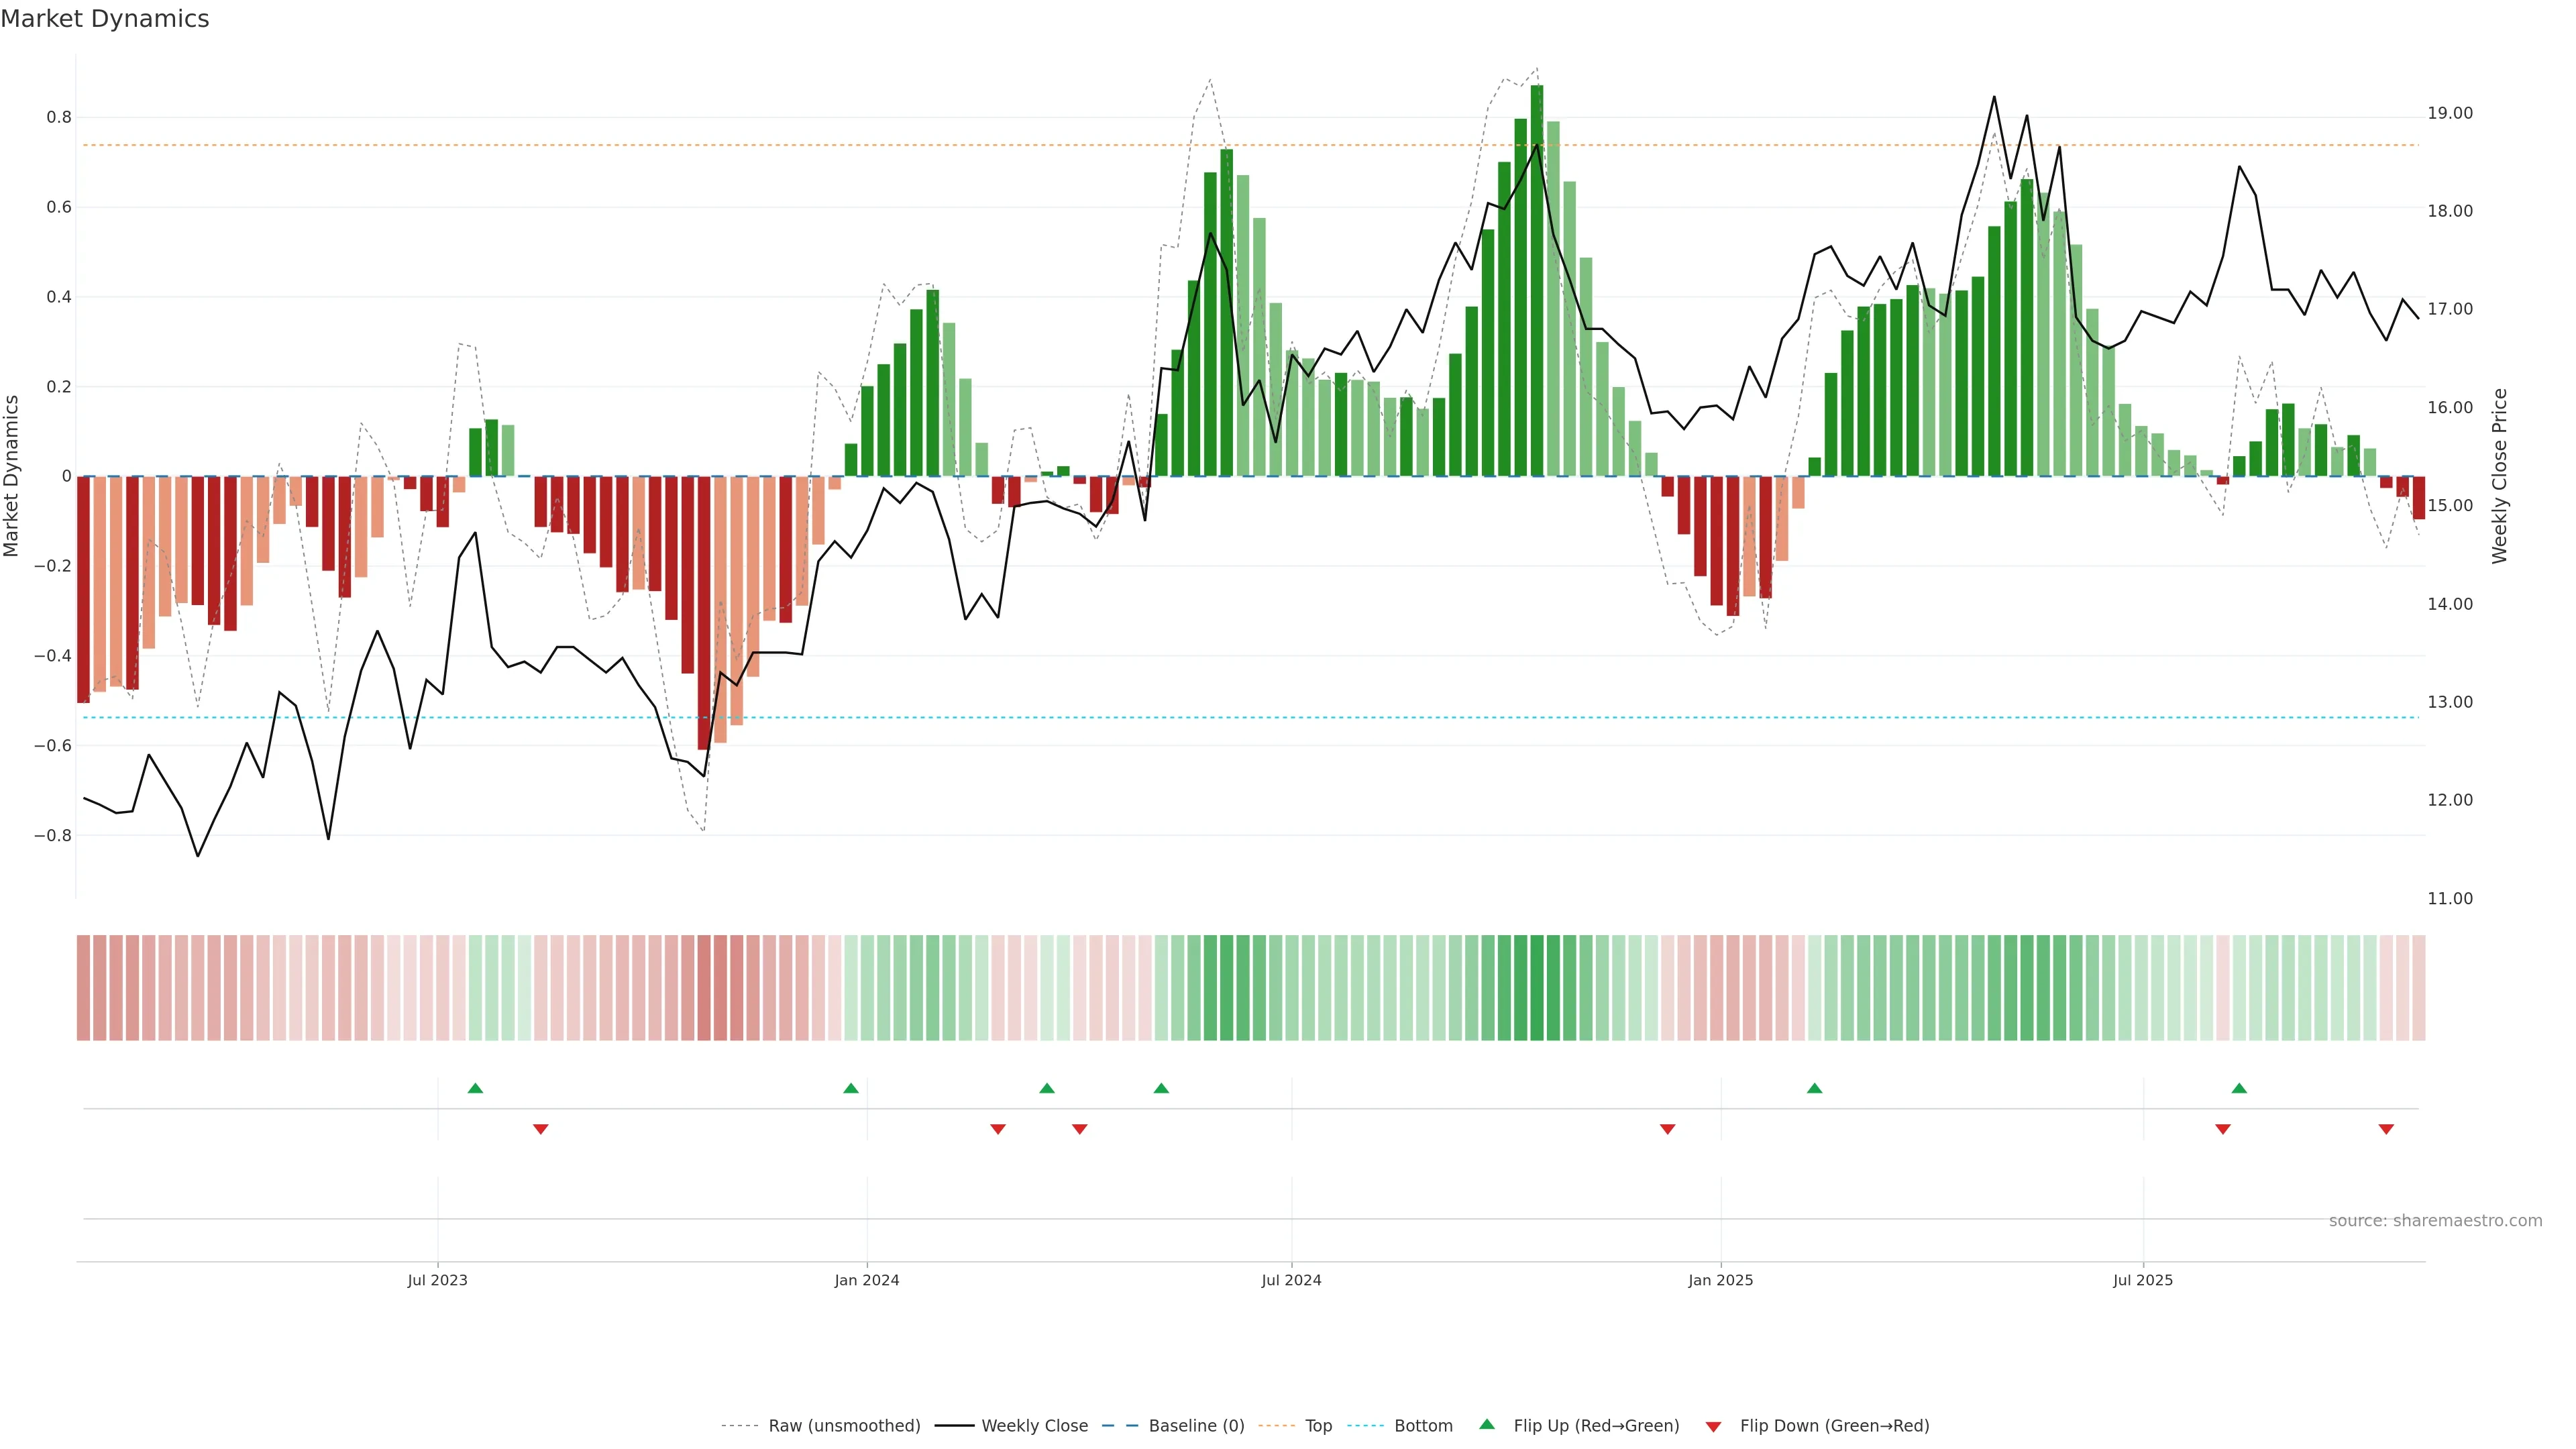Viewport: 2576px width, 1449px height.
Task: Click the Weekly Close Price axis title
Action: point(2499,476)
